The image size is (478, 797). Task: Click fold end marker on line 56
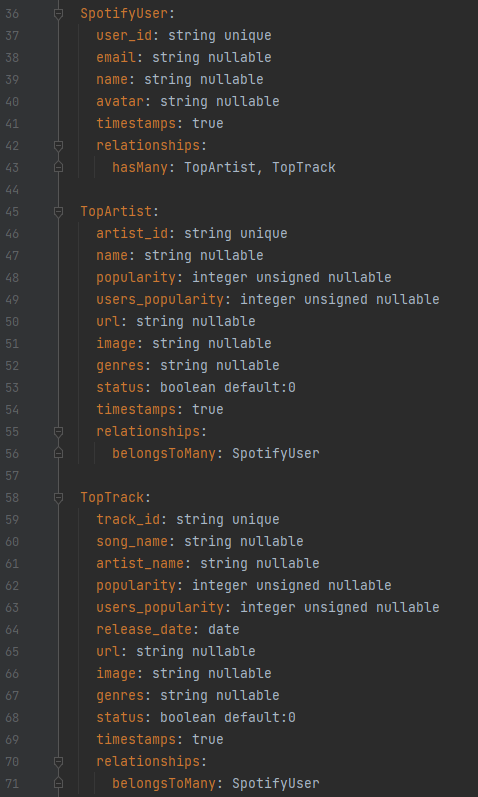[58, 453]
